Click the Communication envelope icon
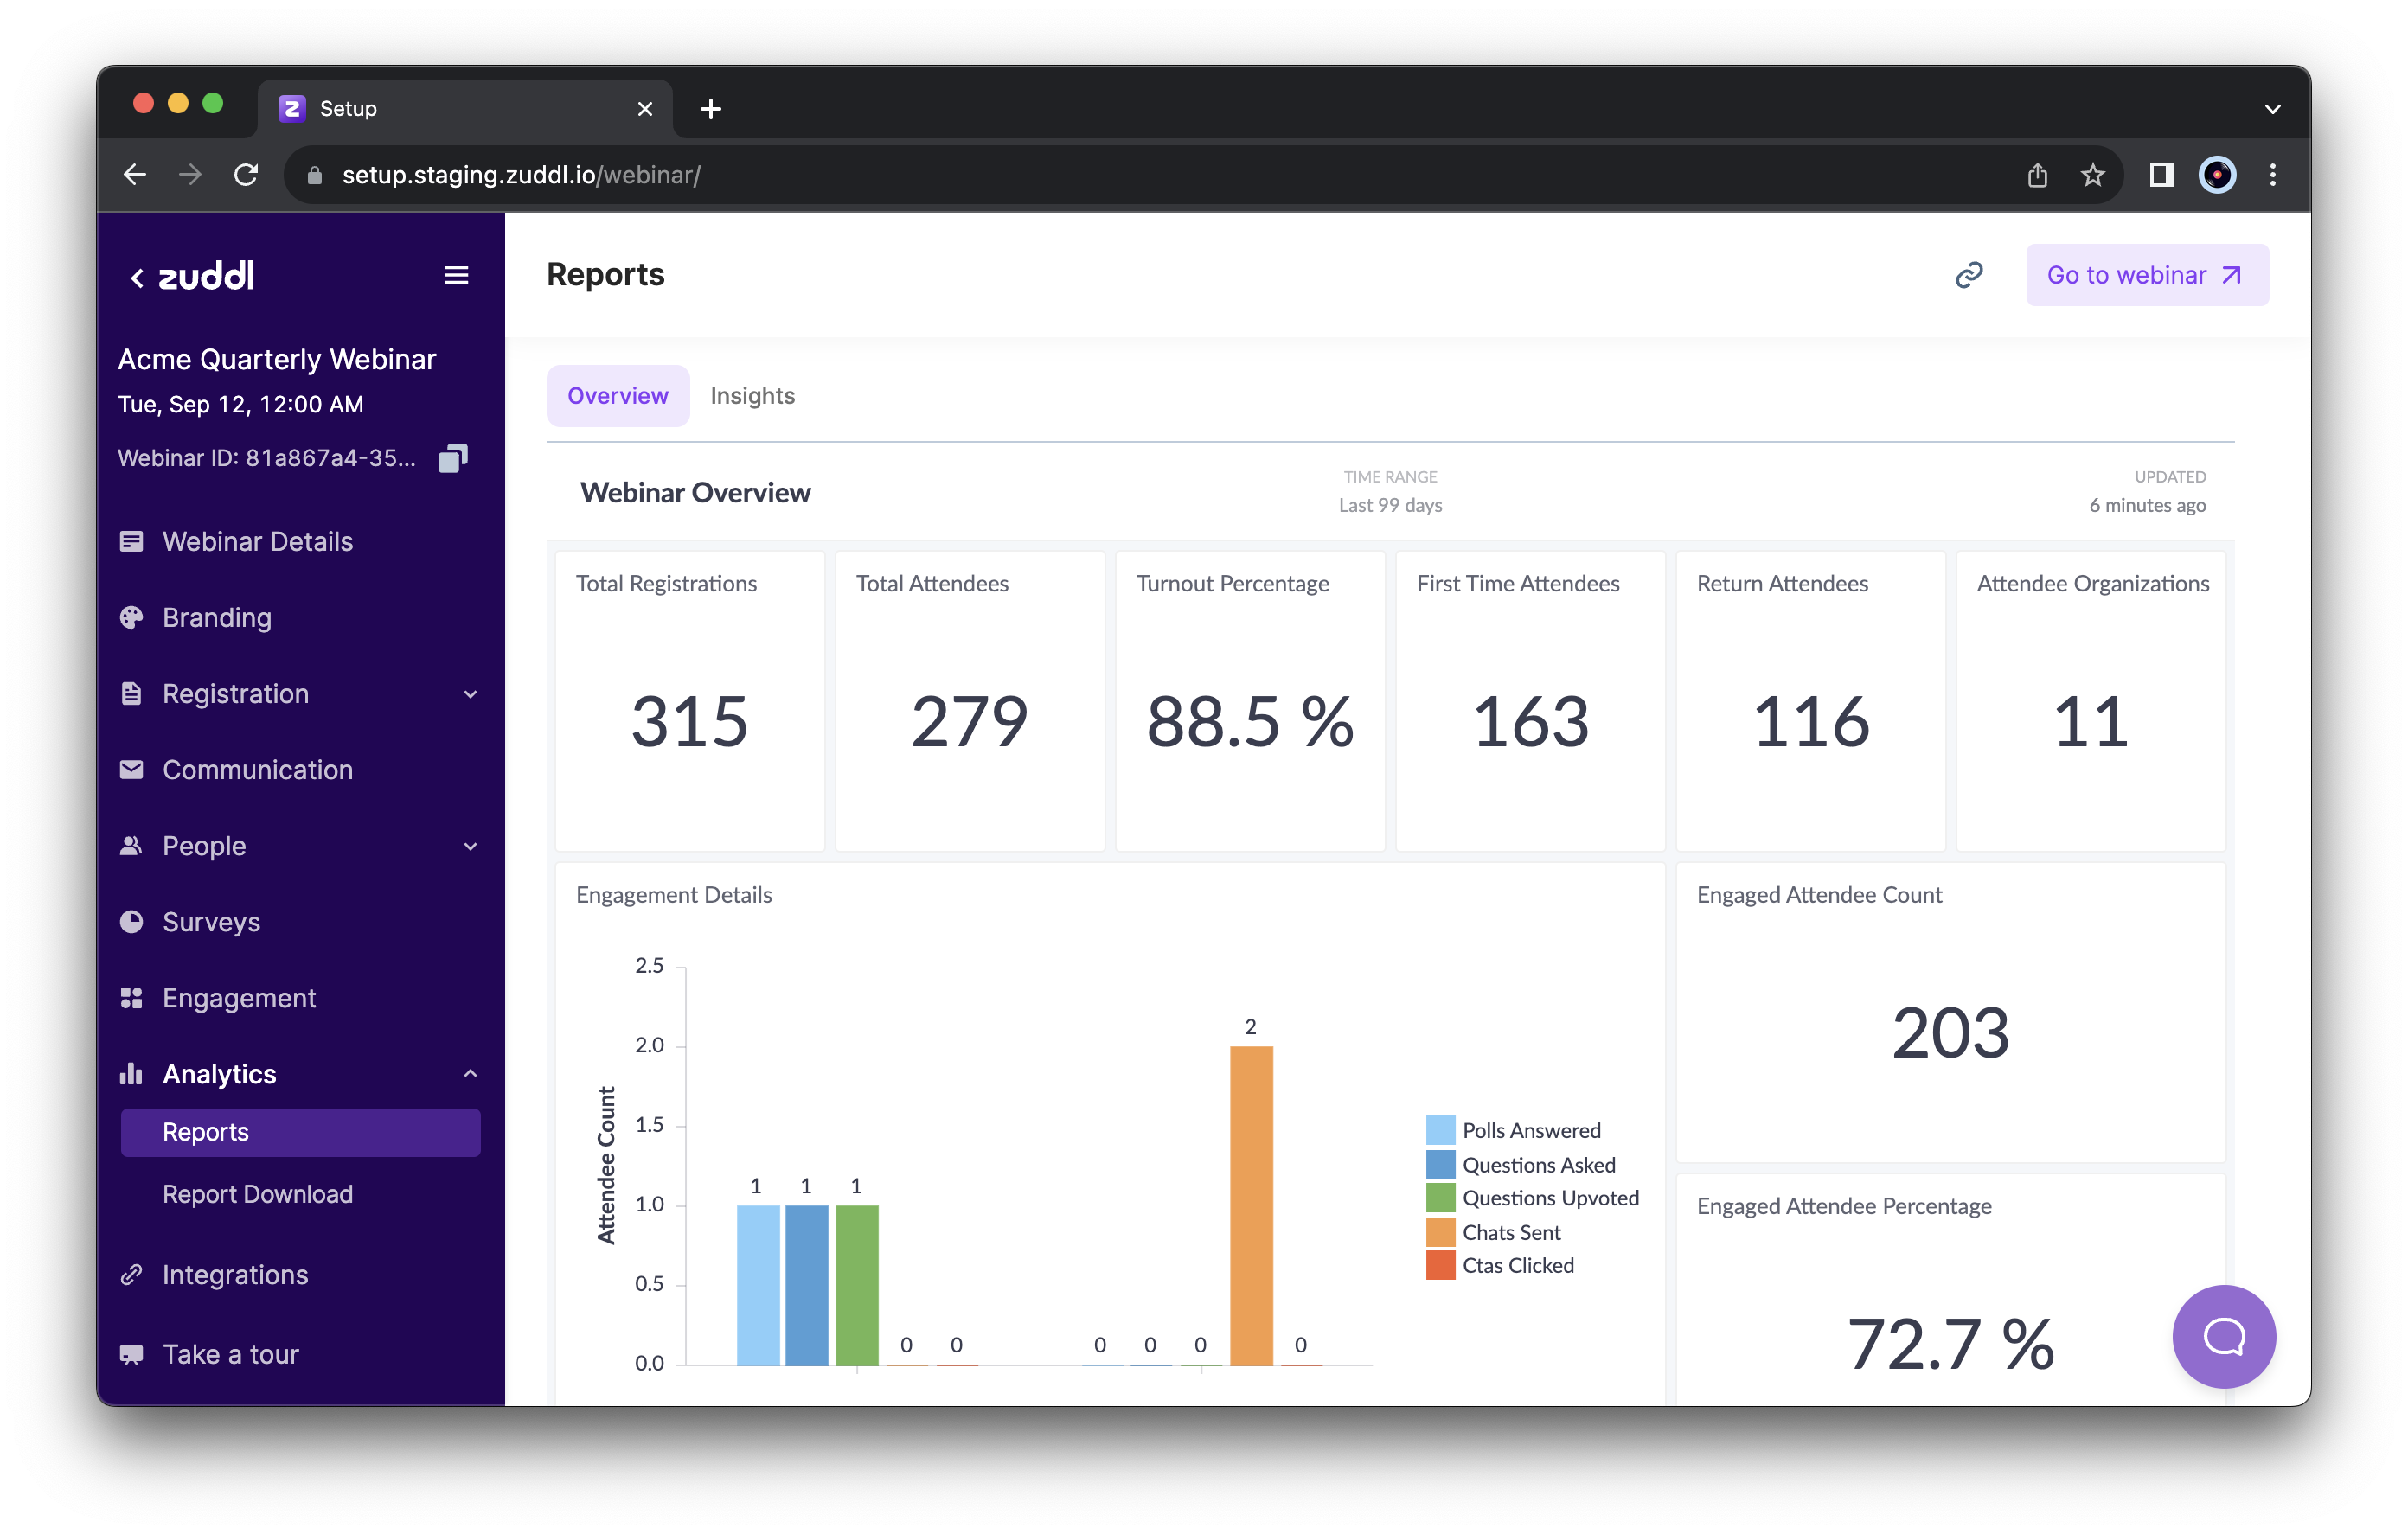Viewport: 2408px width, 1534px height. (x=133, y=769)
